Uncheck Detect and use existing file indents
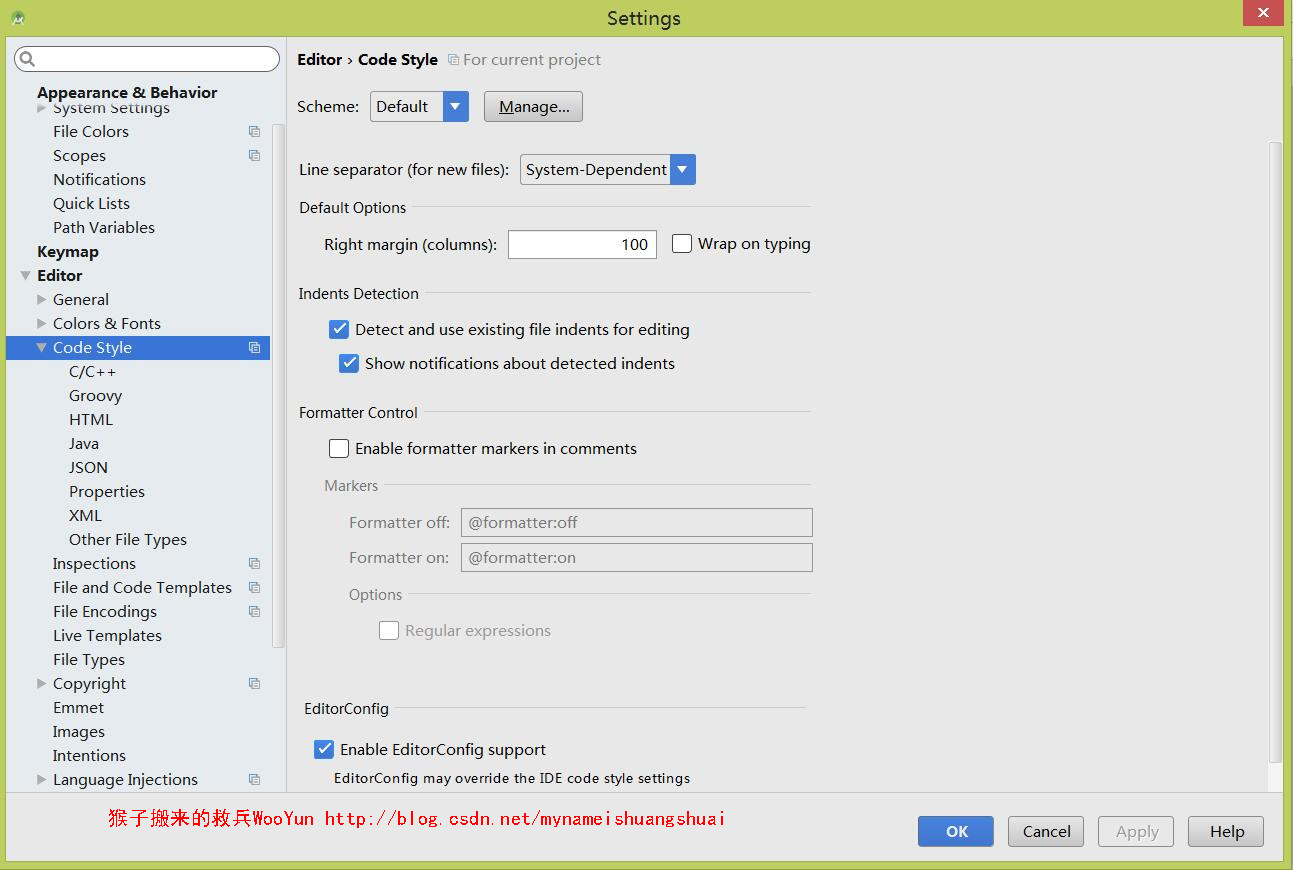The height and width of the screenshot is (870, 1293). coord(340,329)
